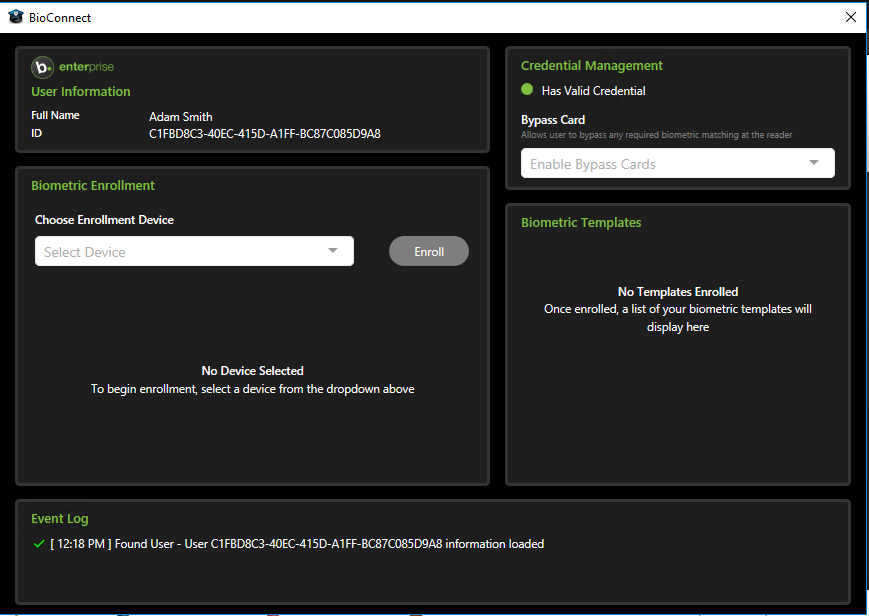This screenshot has height=616, width=869.
Task: Click the Biometric Enrollment heading
Action: pyautogui.click(x=93, y=186)
